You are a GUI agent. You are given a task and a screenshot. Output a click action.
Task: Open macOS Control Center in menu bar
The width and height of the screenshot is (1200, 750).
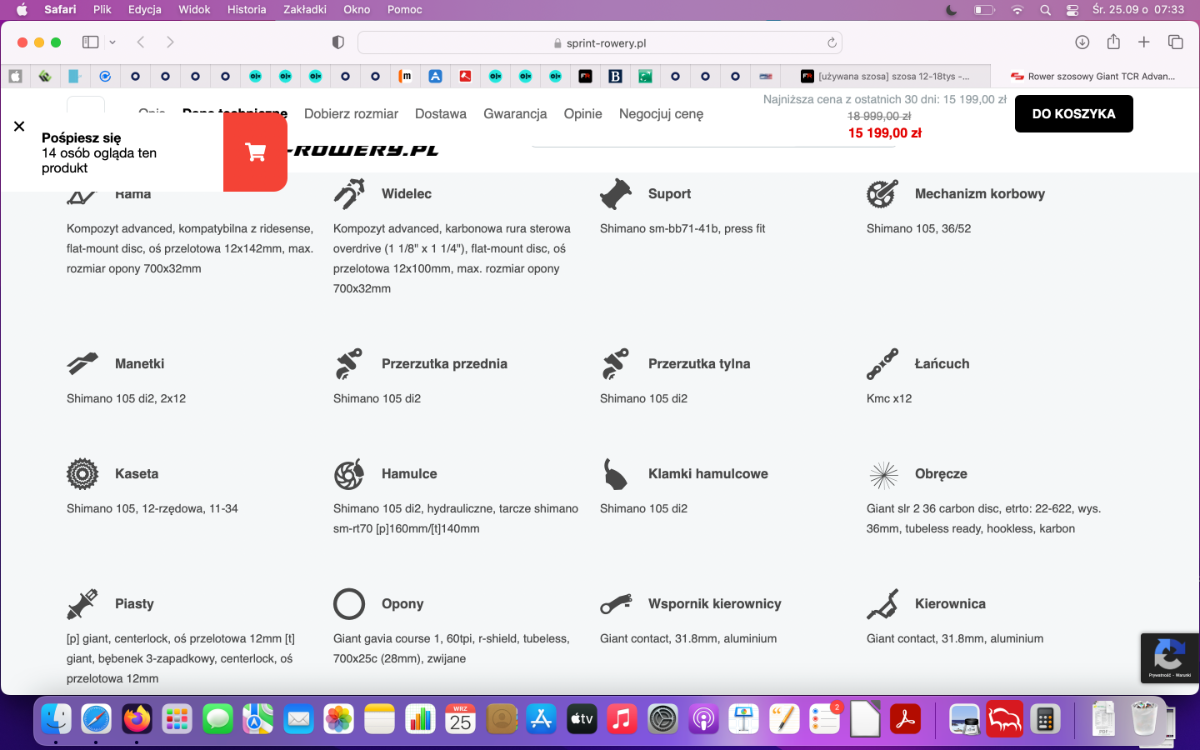(x=1073, y=10)
